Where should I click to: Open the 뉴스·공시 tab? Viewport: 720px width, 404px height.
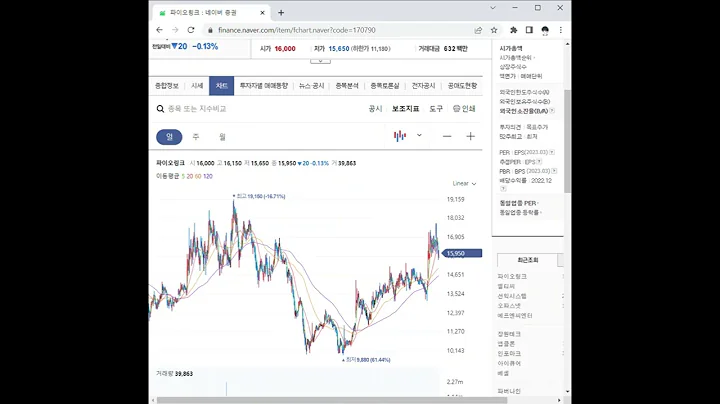312,86
